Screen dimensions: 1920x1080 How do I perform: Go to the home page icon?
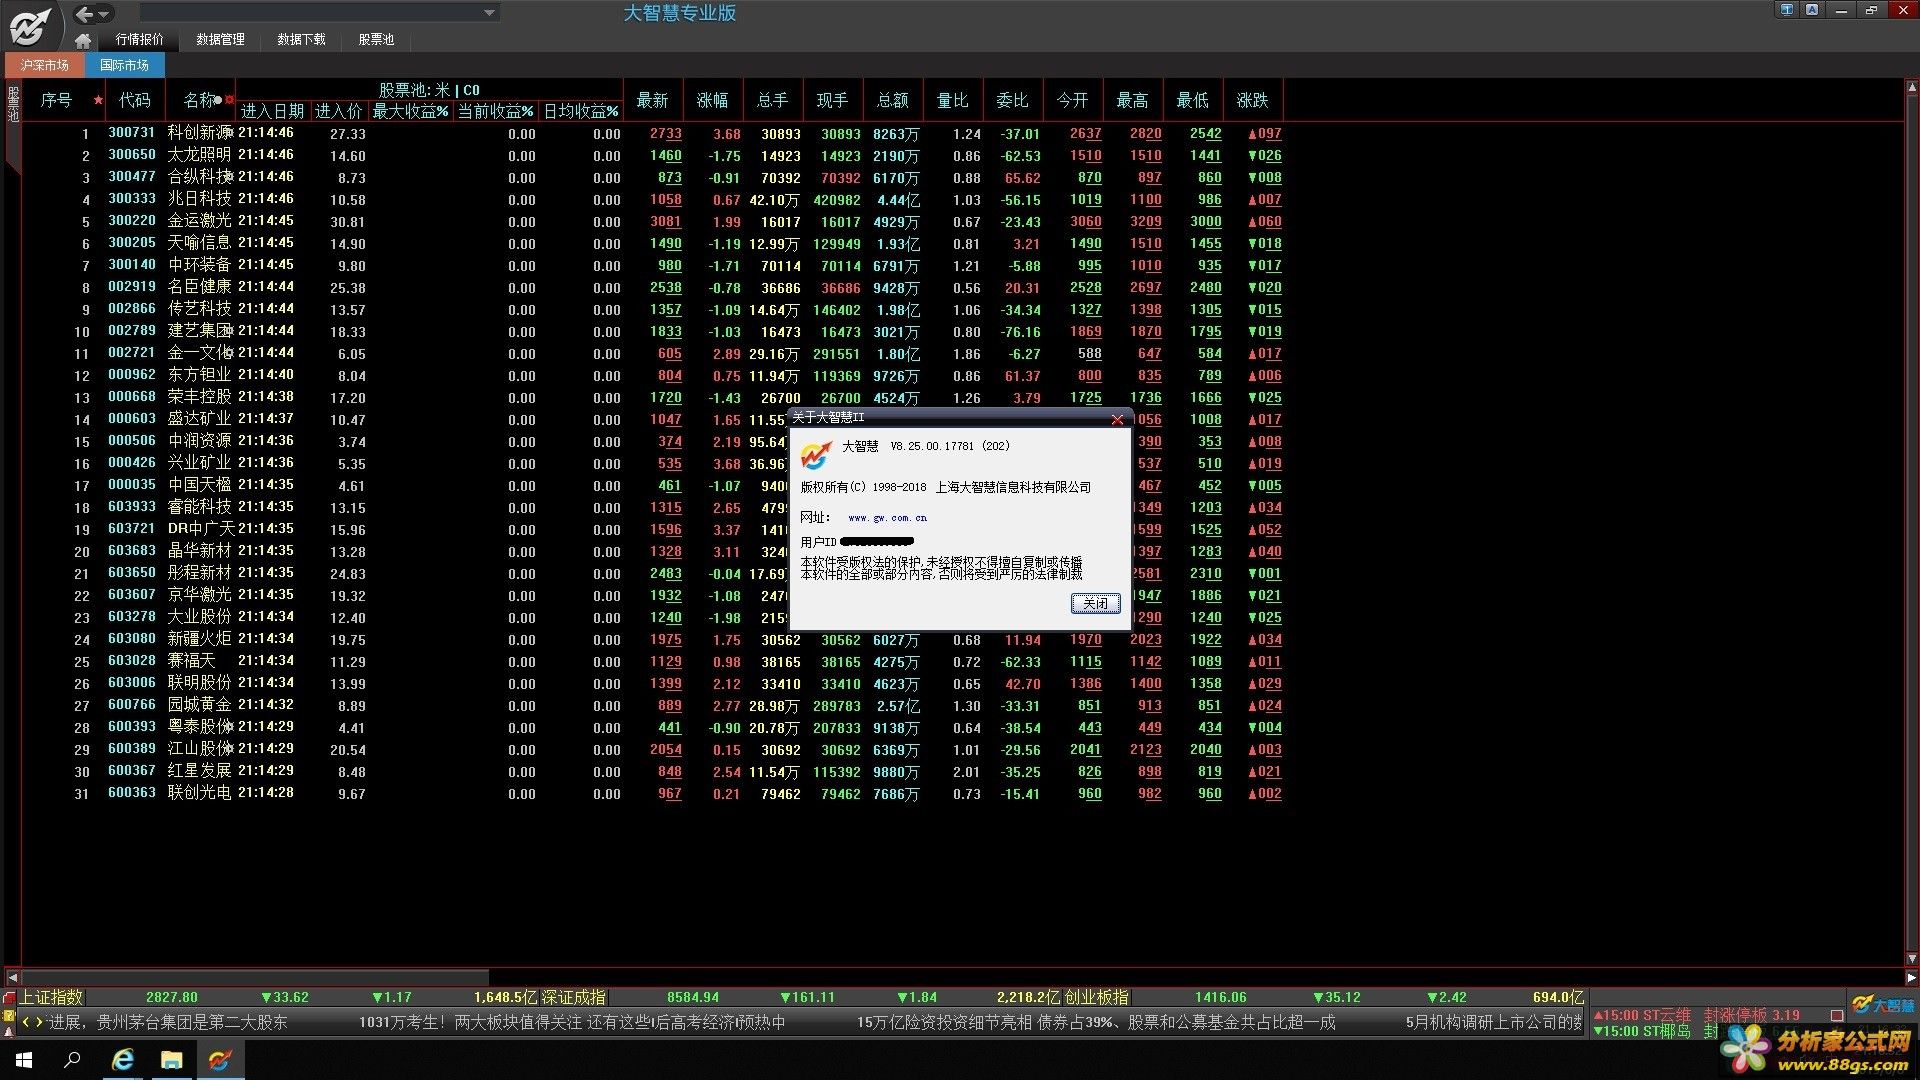pos(83,40)
